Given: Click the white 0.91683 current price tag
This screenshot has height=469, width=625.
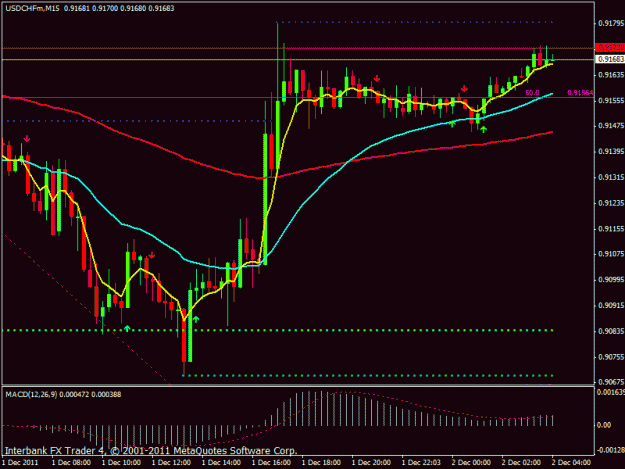Looking at the screenshot, I should [610, 59].
